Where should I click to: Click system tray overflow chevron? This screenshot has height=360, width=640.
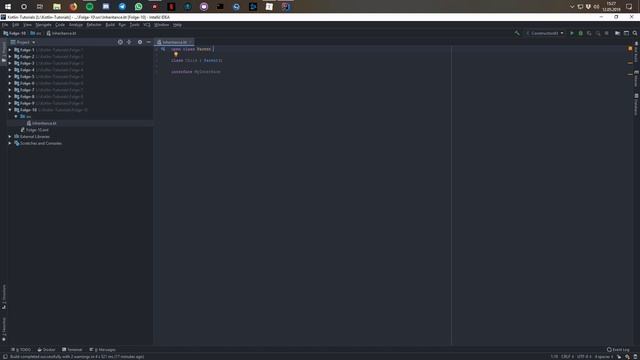click(x=572, y=7)
